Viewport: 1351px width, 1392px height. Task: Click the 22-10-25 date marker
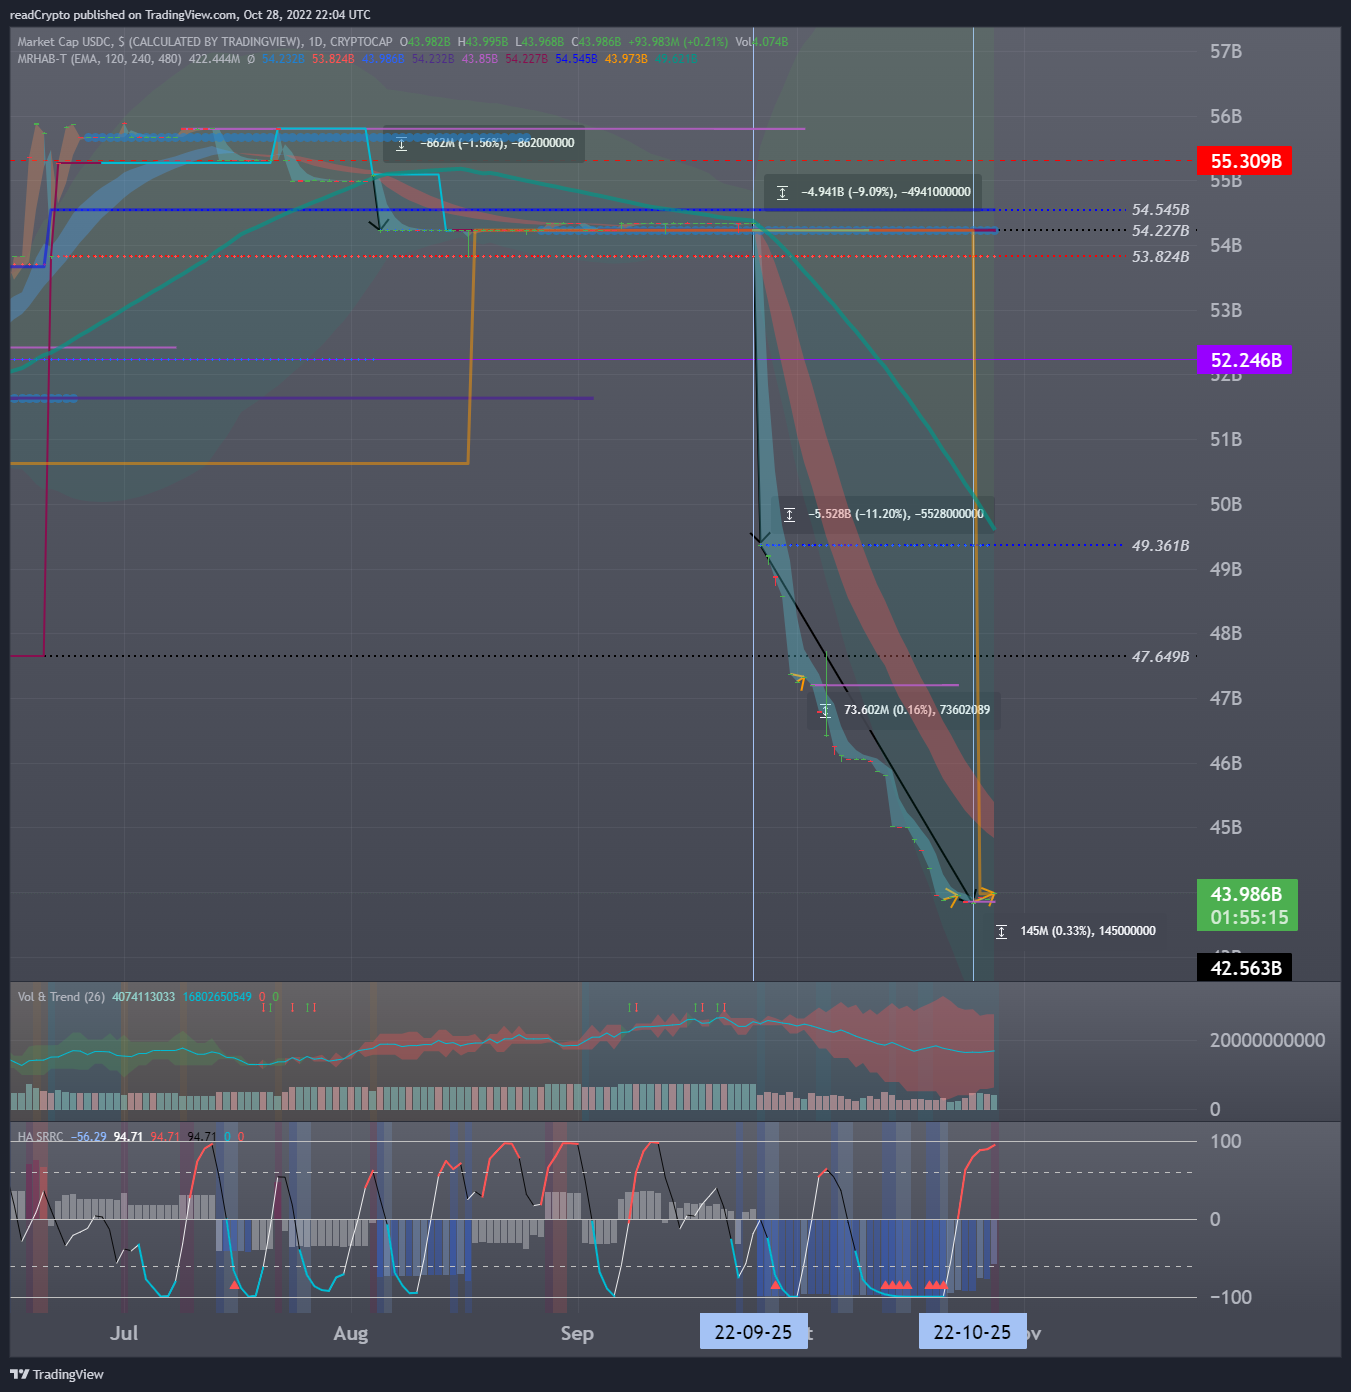(x=972, y=1332)
